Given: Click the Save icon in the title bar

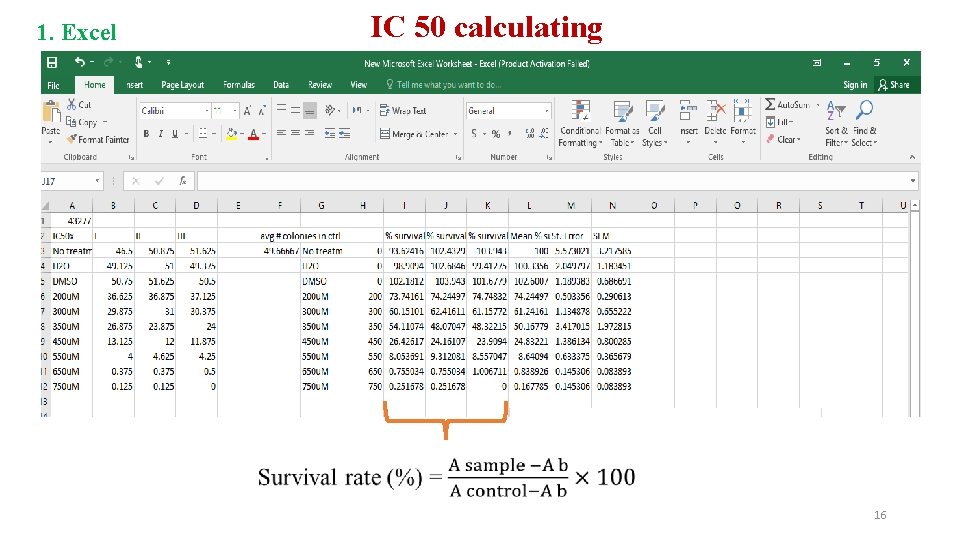Looking at the screenshot, I should click(x=52, y=62).
